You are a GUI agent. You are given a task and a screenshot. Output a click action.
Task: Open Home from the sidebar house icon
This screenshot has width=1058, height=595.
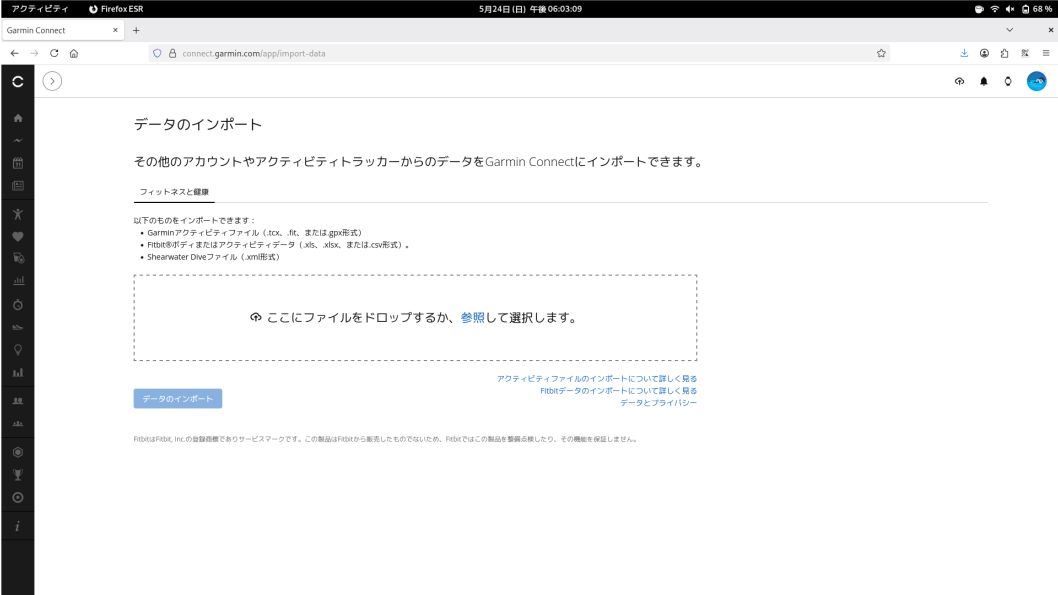(18, 118)
